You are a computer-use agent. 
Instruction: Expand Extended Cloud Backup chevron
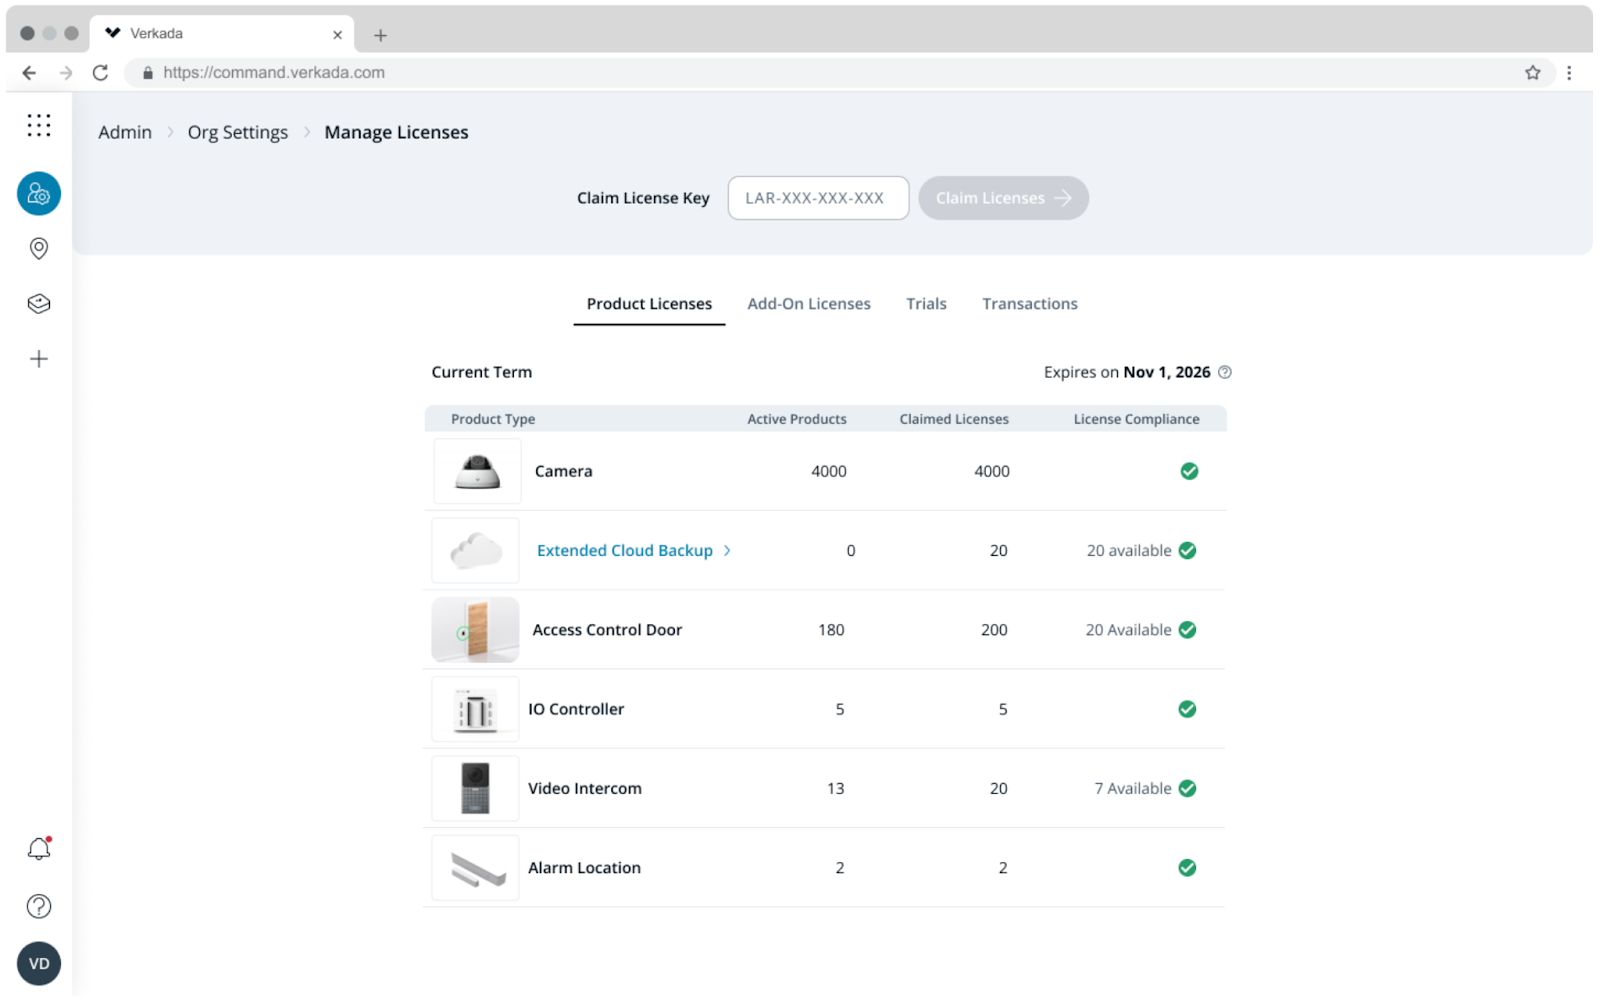(x=727, y=551)
